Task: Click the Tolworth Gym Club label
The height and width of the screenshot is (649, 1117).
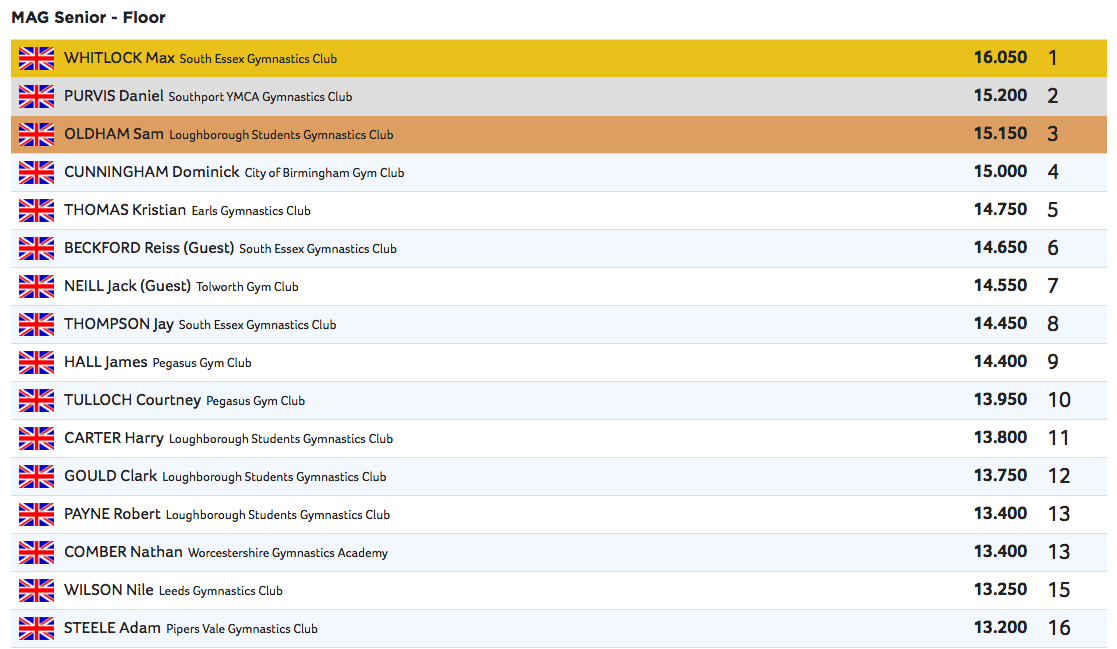Action: [247, 287]
